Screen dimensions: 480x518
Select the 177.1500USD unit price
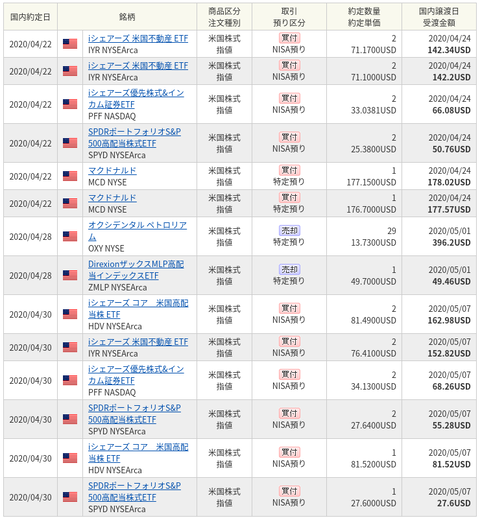tap(372, 182)
